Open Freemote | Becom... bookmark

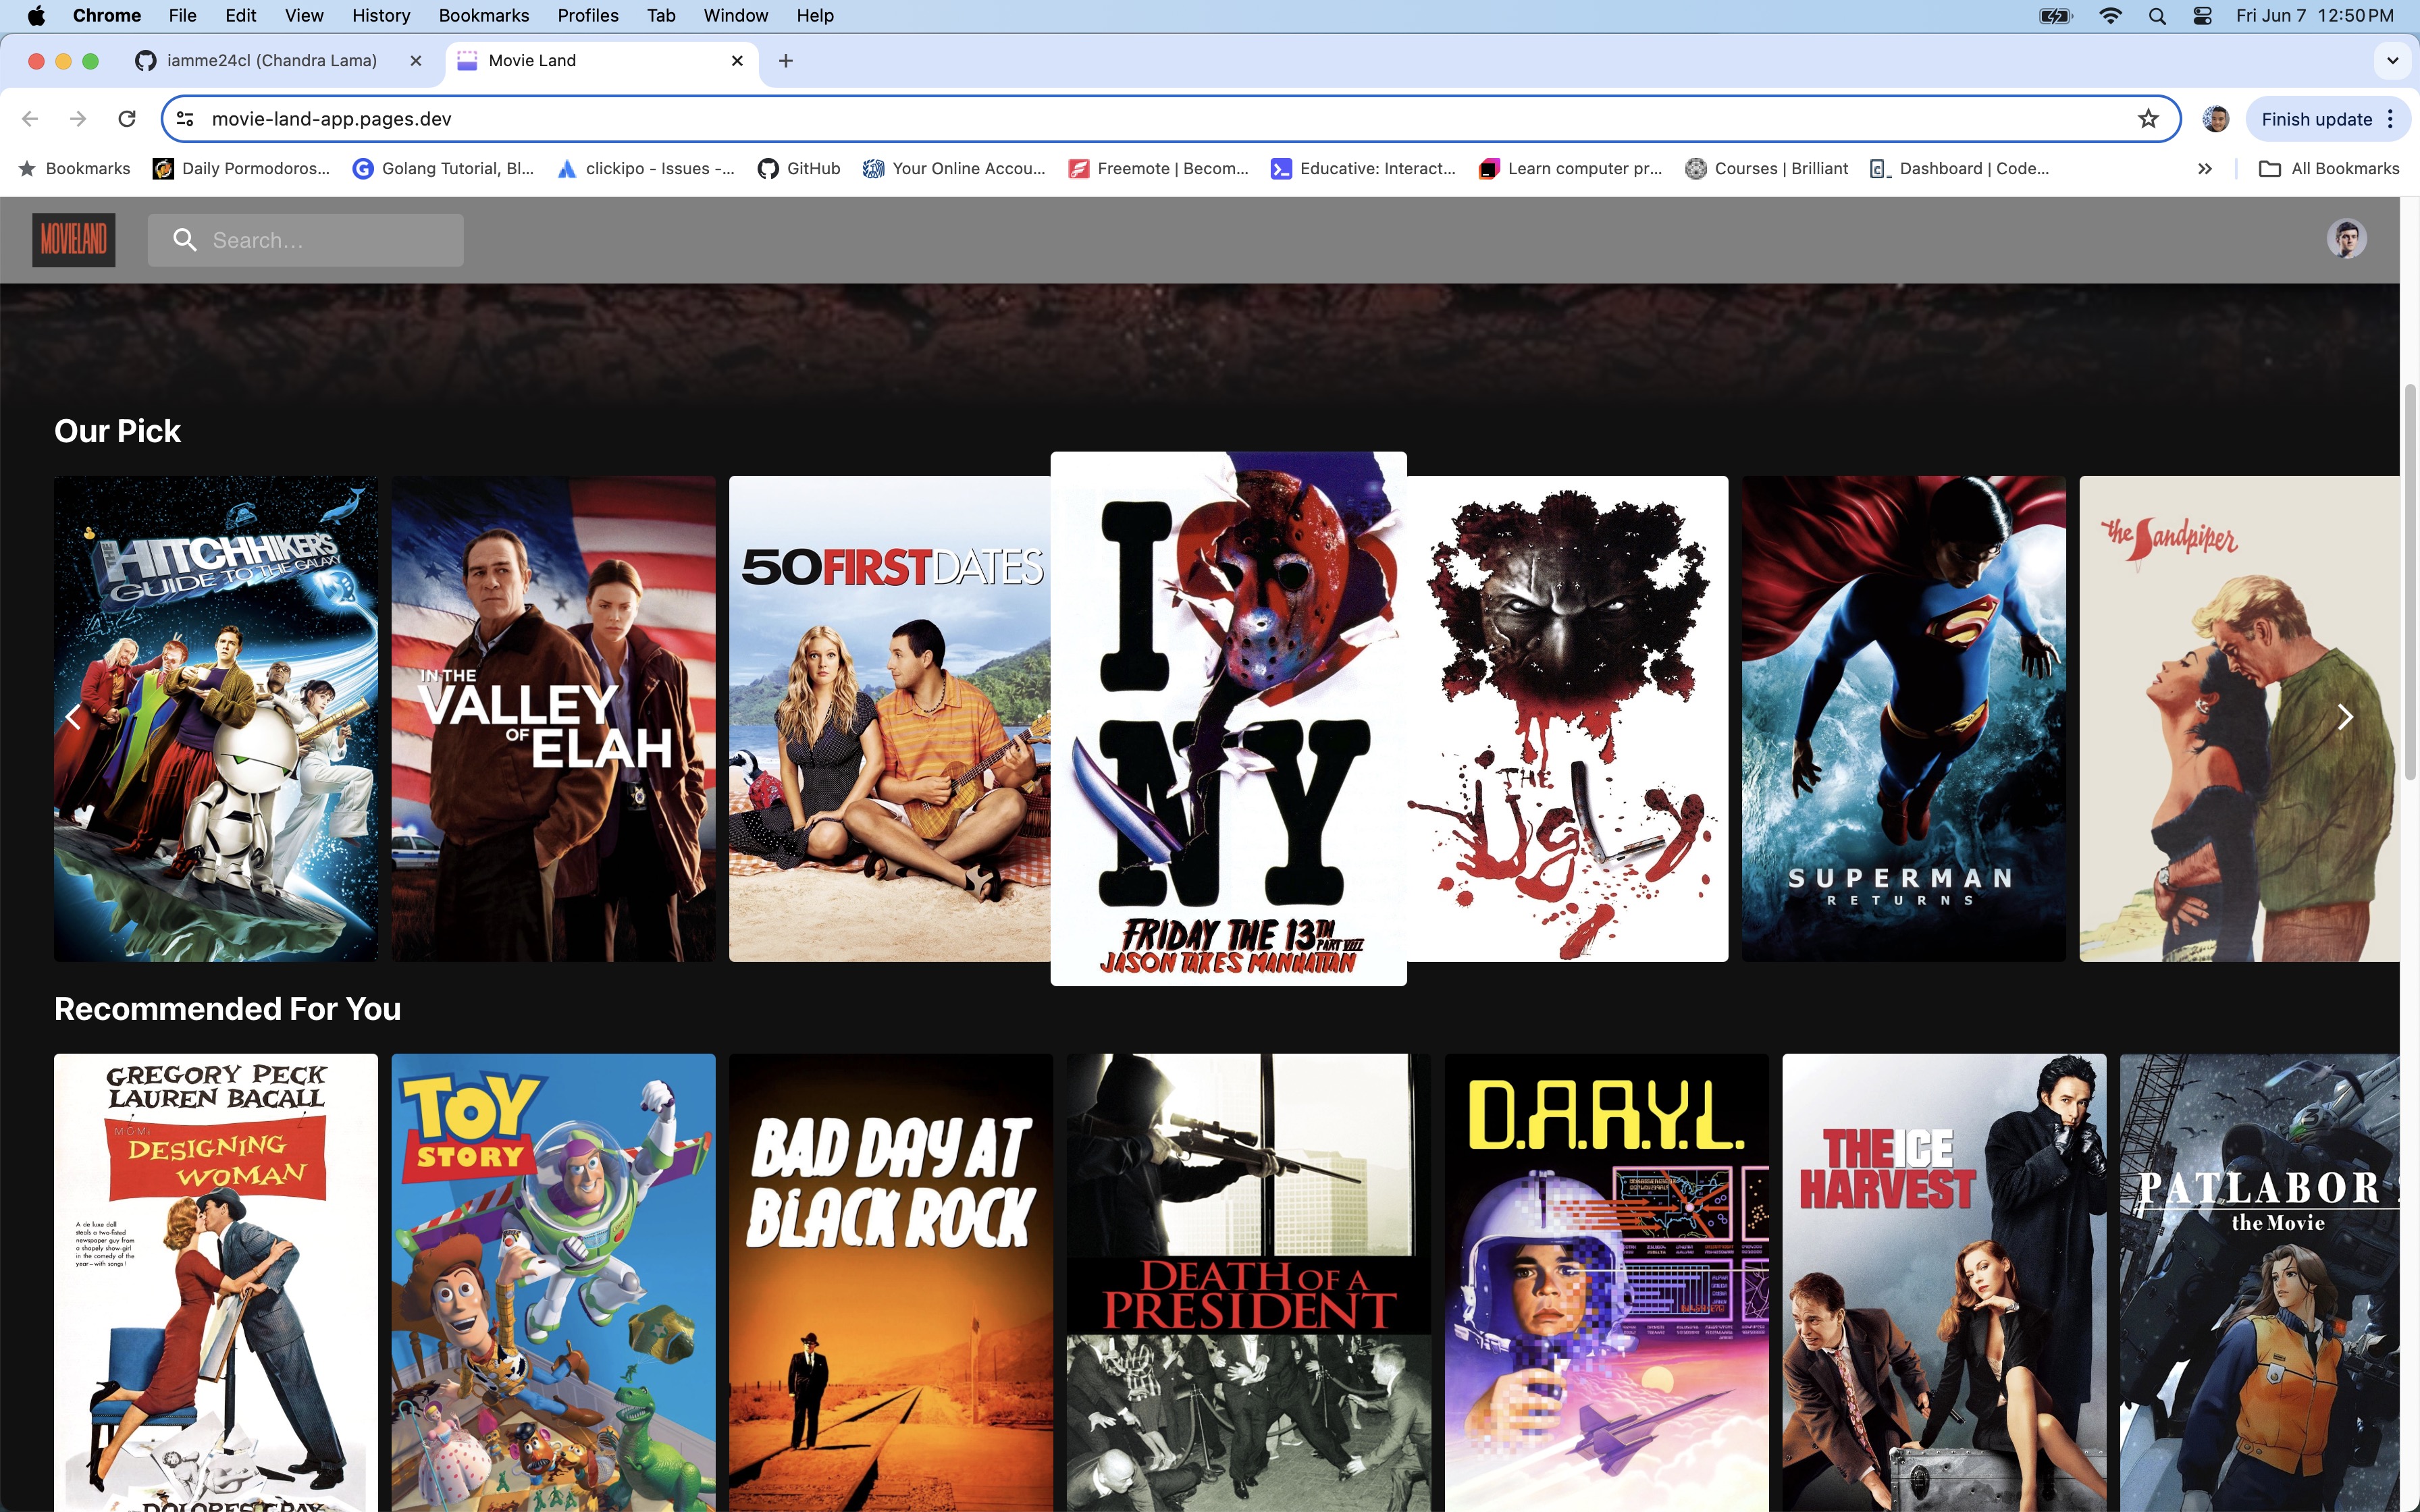(x=1159, y=169)
